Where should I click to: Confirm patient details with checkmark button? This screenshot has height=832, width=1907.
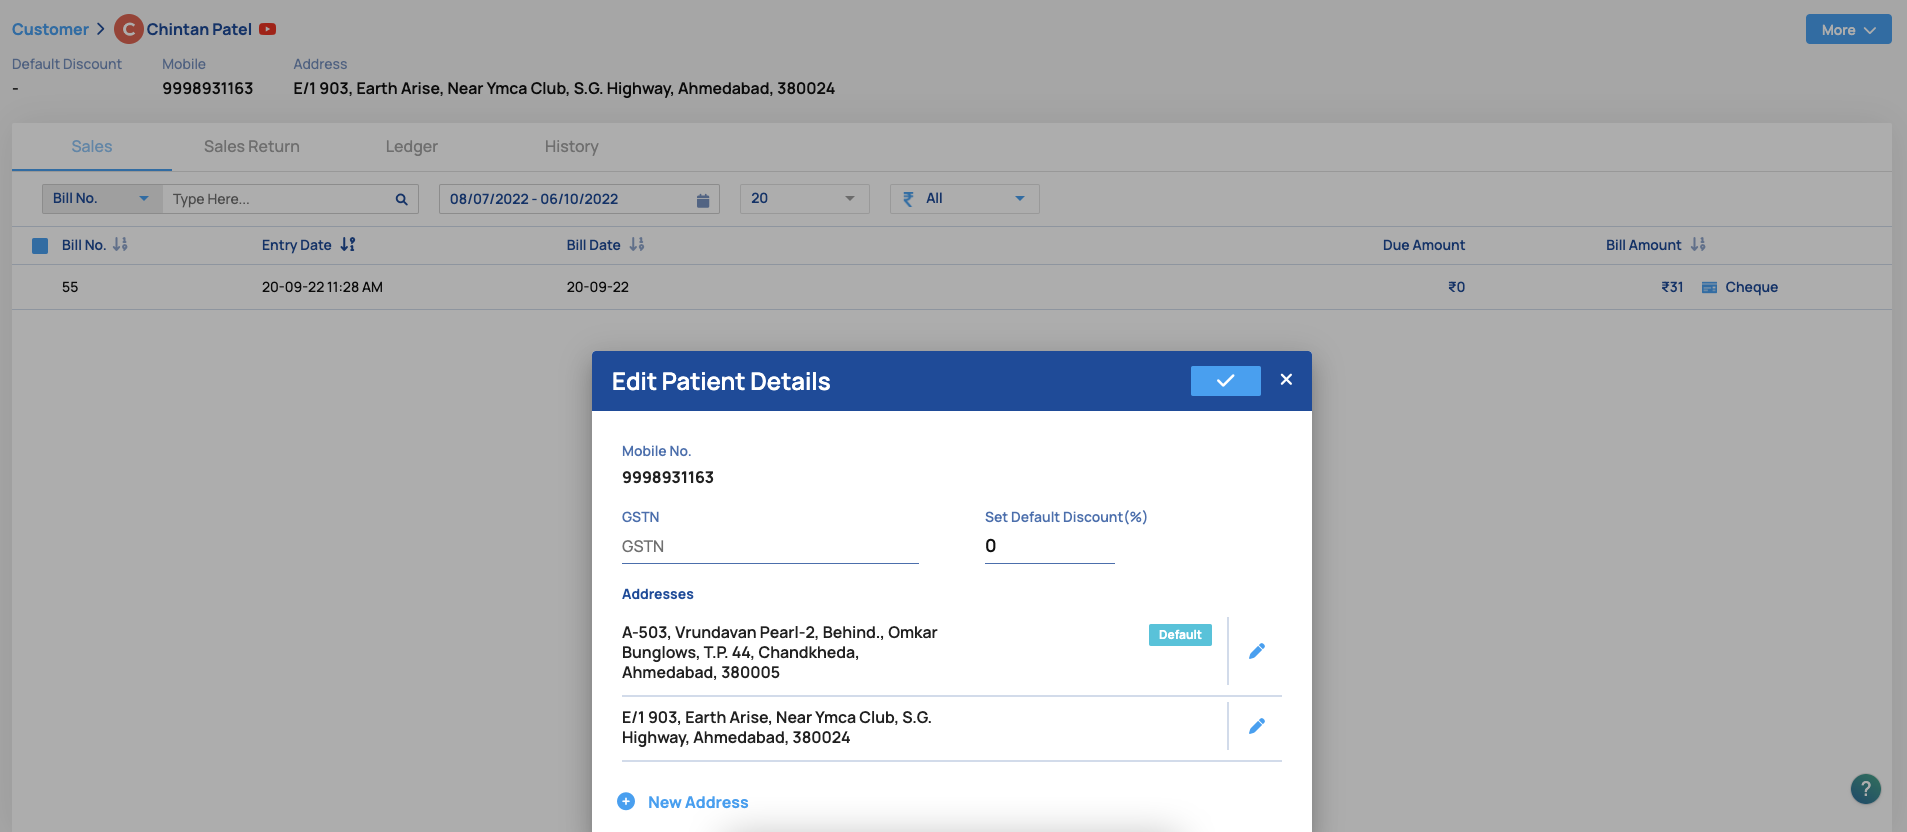[x=1225, y=381]
